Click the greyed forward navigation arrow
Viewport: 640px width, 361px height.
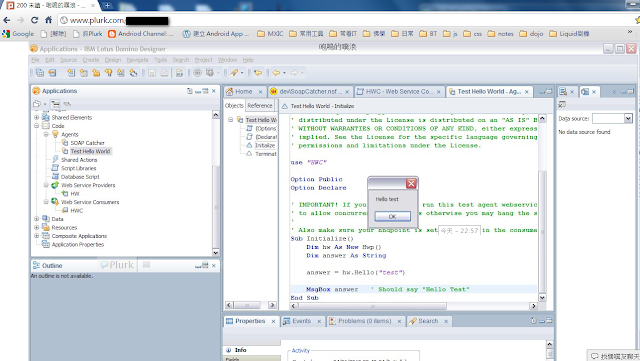294,73
